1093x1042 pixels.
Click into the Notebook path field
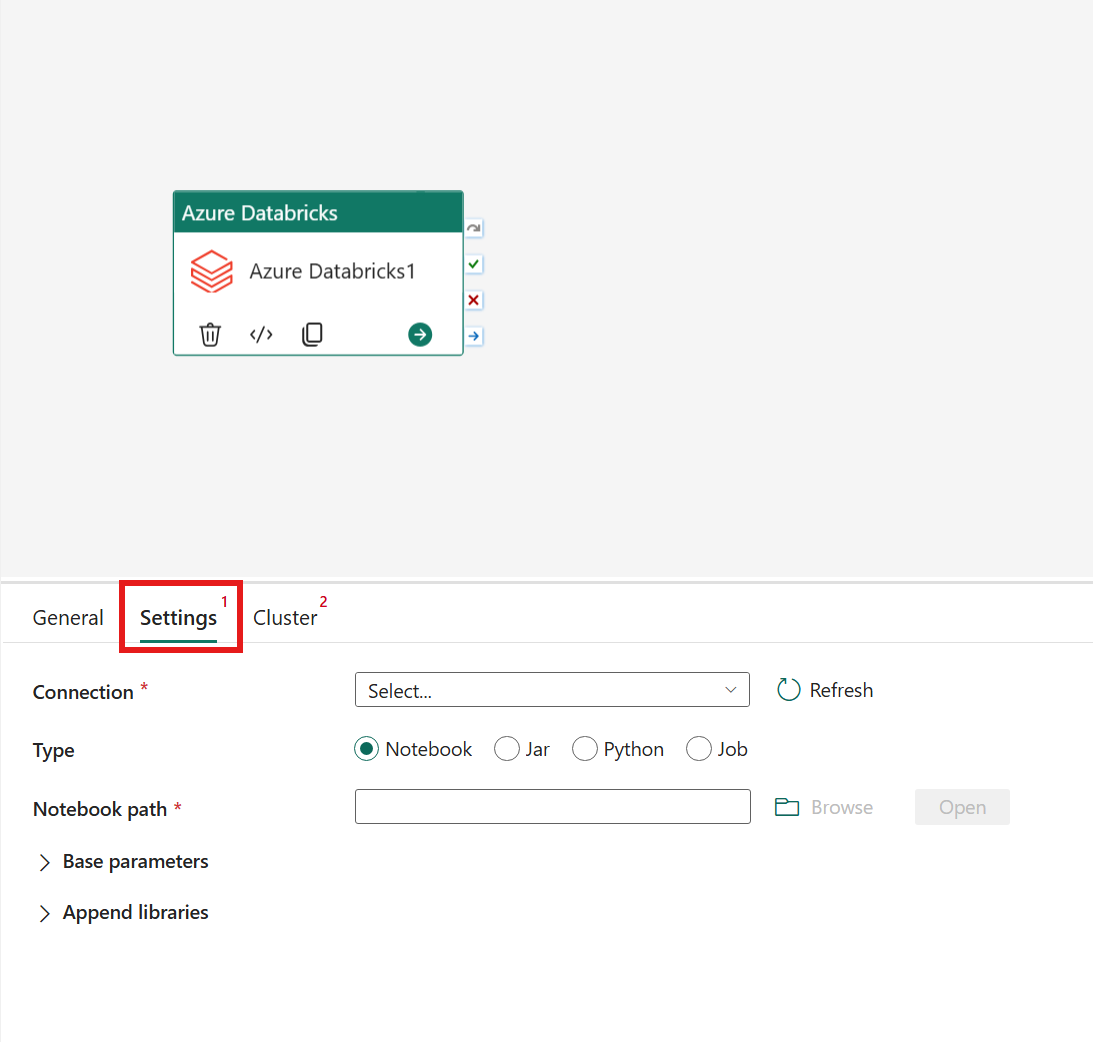pyautogui.click(x=552, y=806)
